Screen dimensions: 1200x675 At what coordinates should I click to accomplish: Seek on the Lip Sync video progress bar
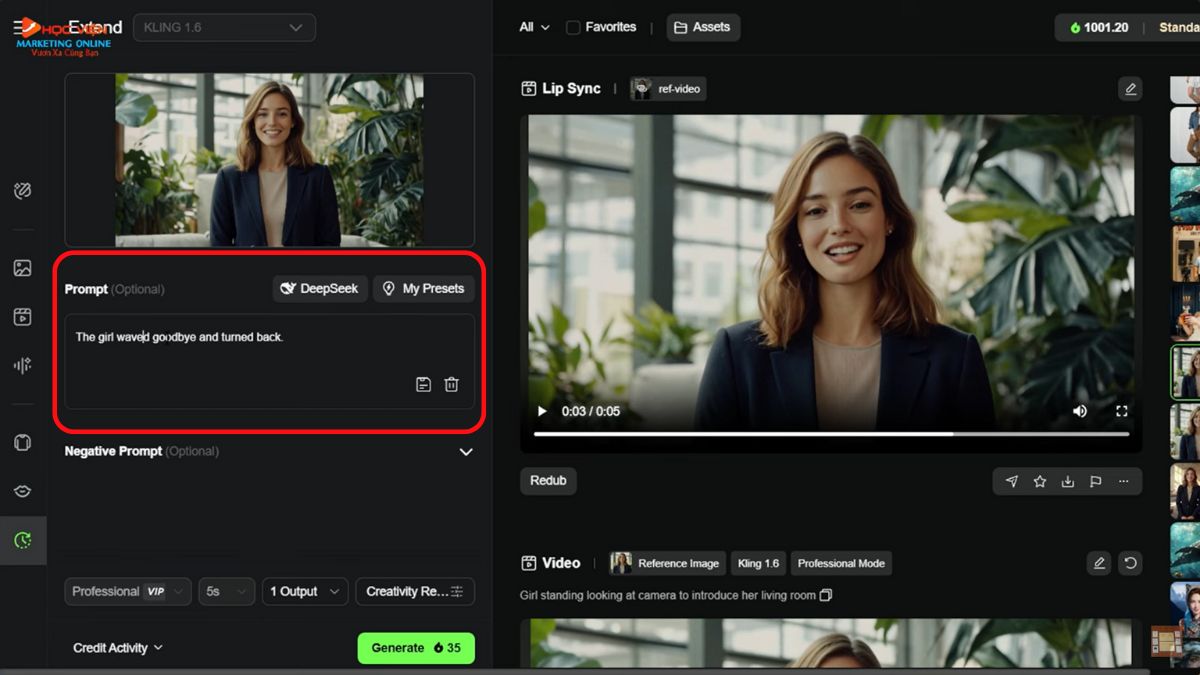pyautogui.click(x=831, y=434)
